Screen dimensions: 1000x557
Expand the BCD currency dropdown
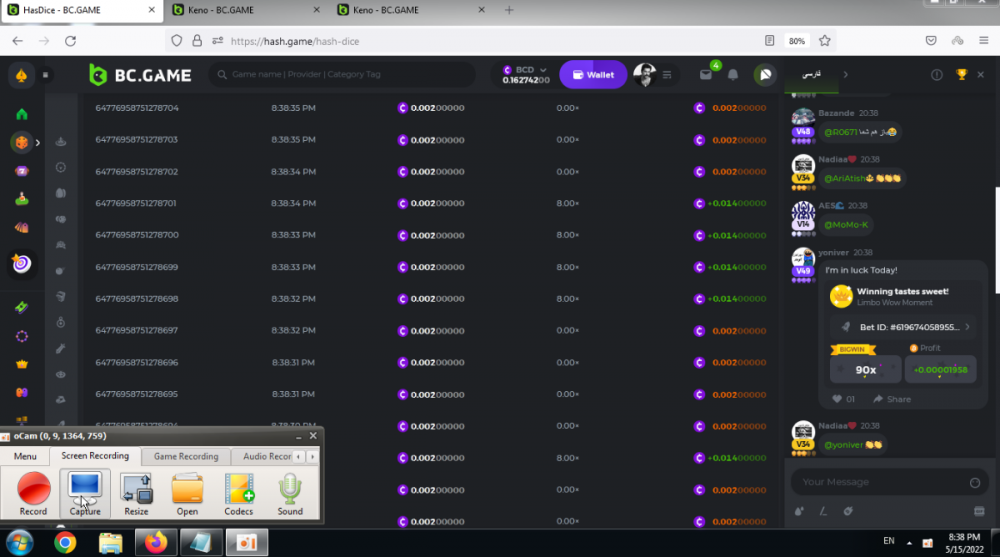coord(543,70)
